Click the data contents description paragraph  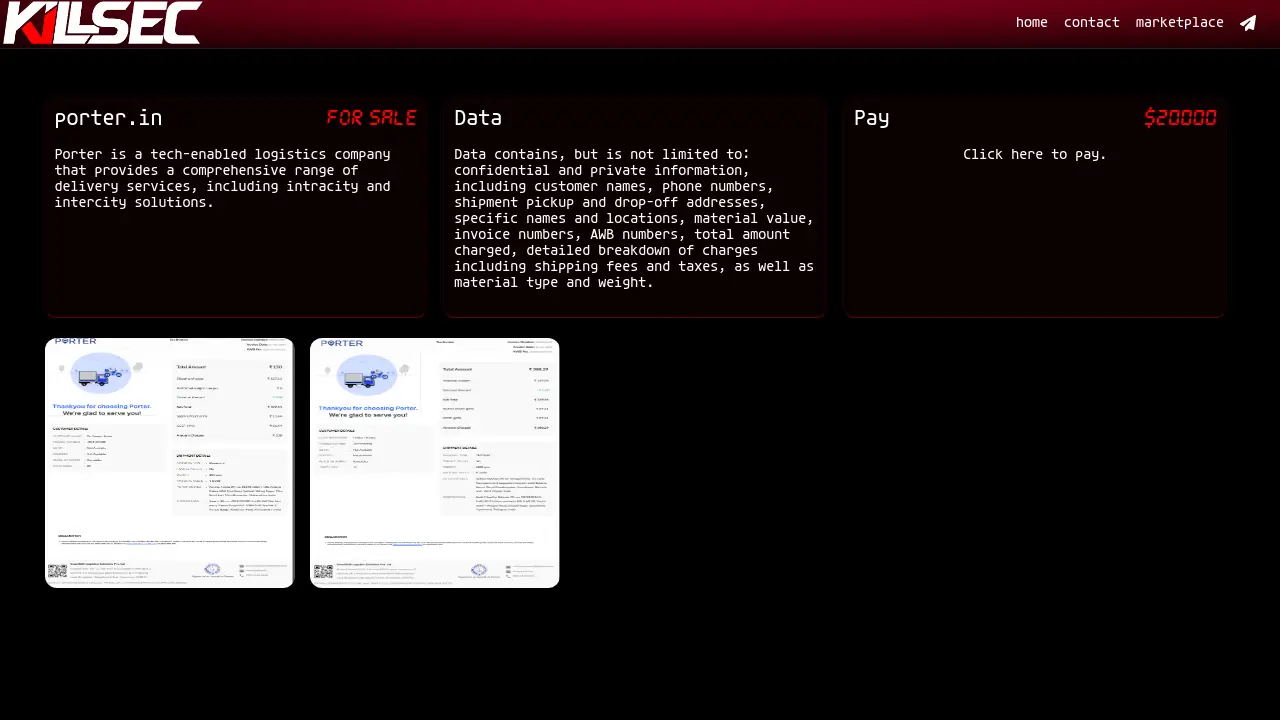click(x=634, y=219)
